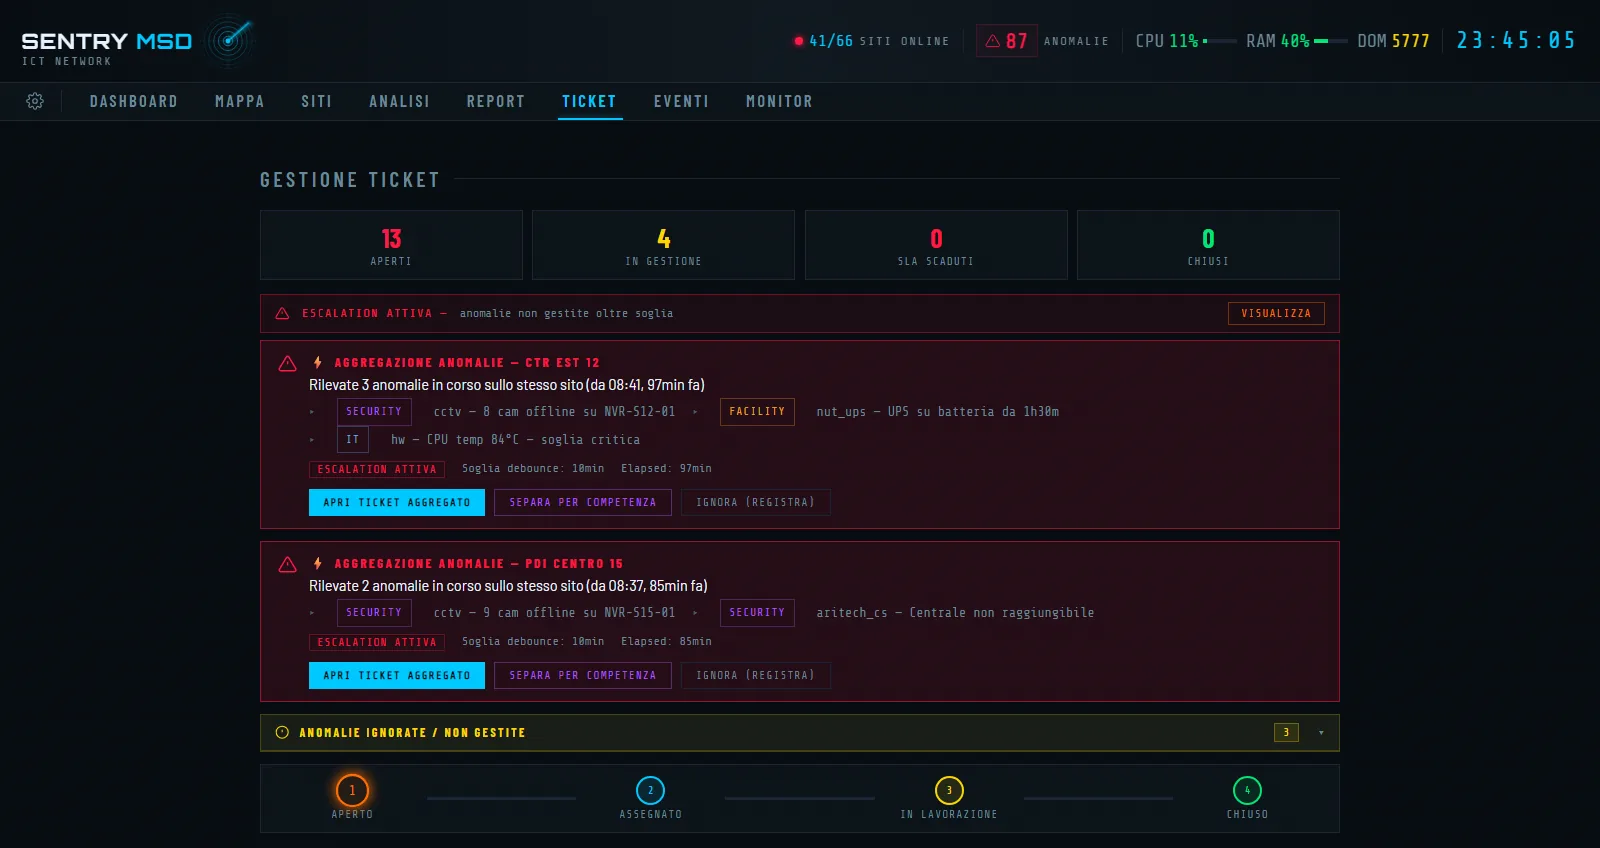This screenshot has width=1600, height=848.
Task: Open the Analisi tab
Action: coord(400,101)
